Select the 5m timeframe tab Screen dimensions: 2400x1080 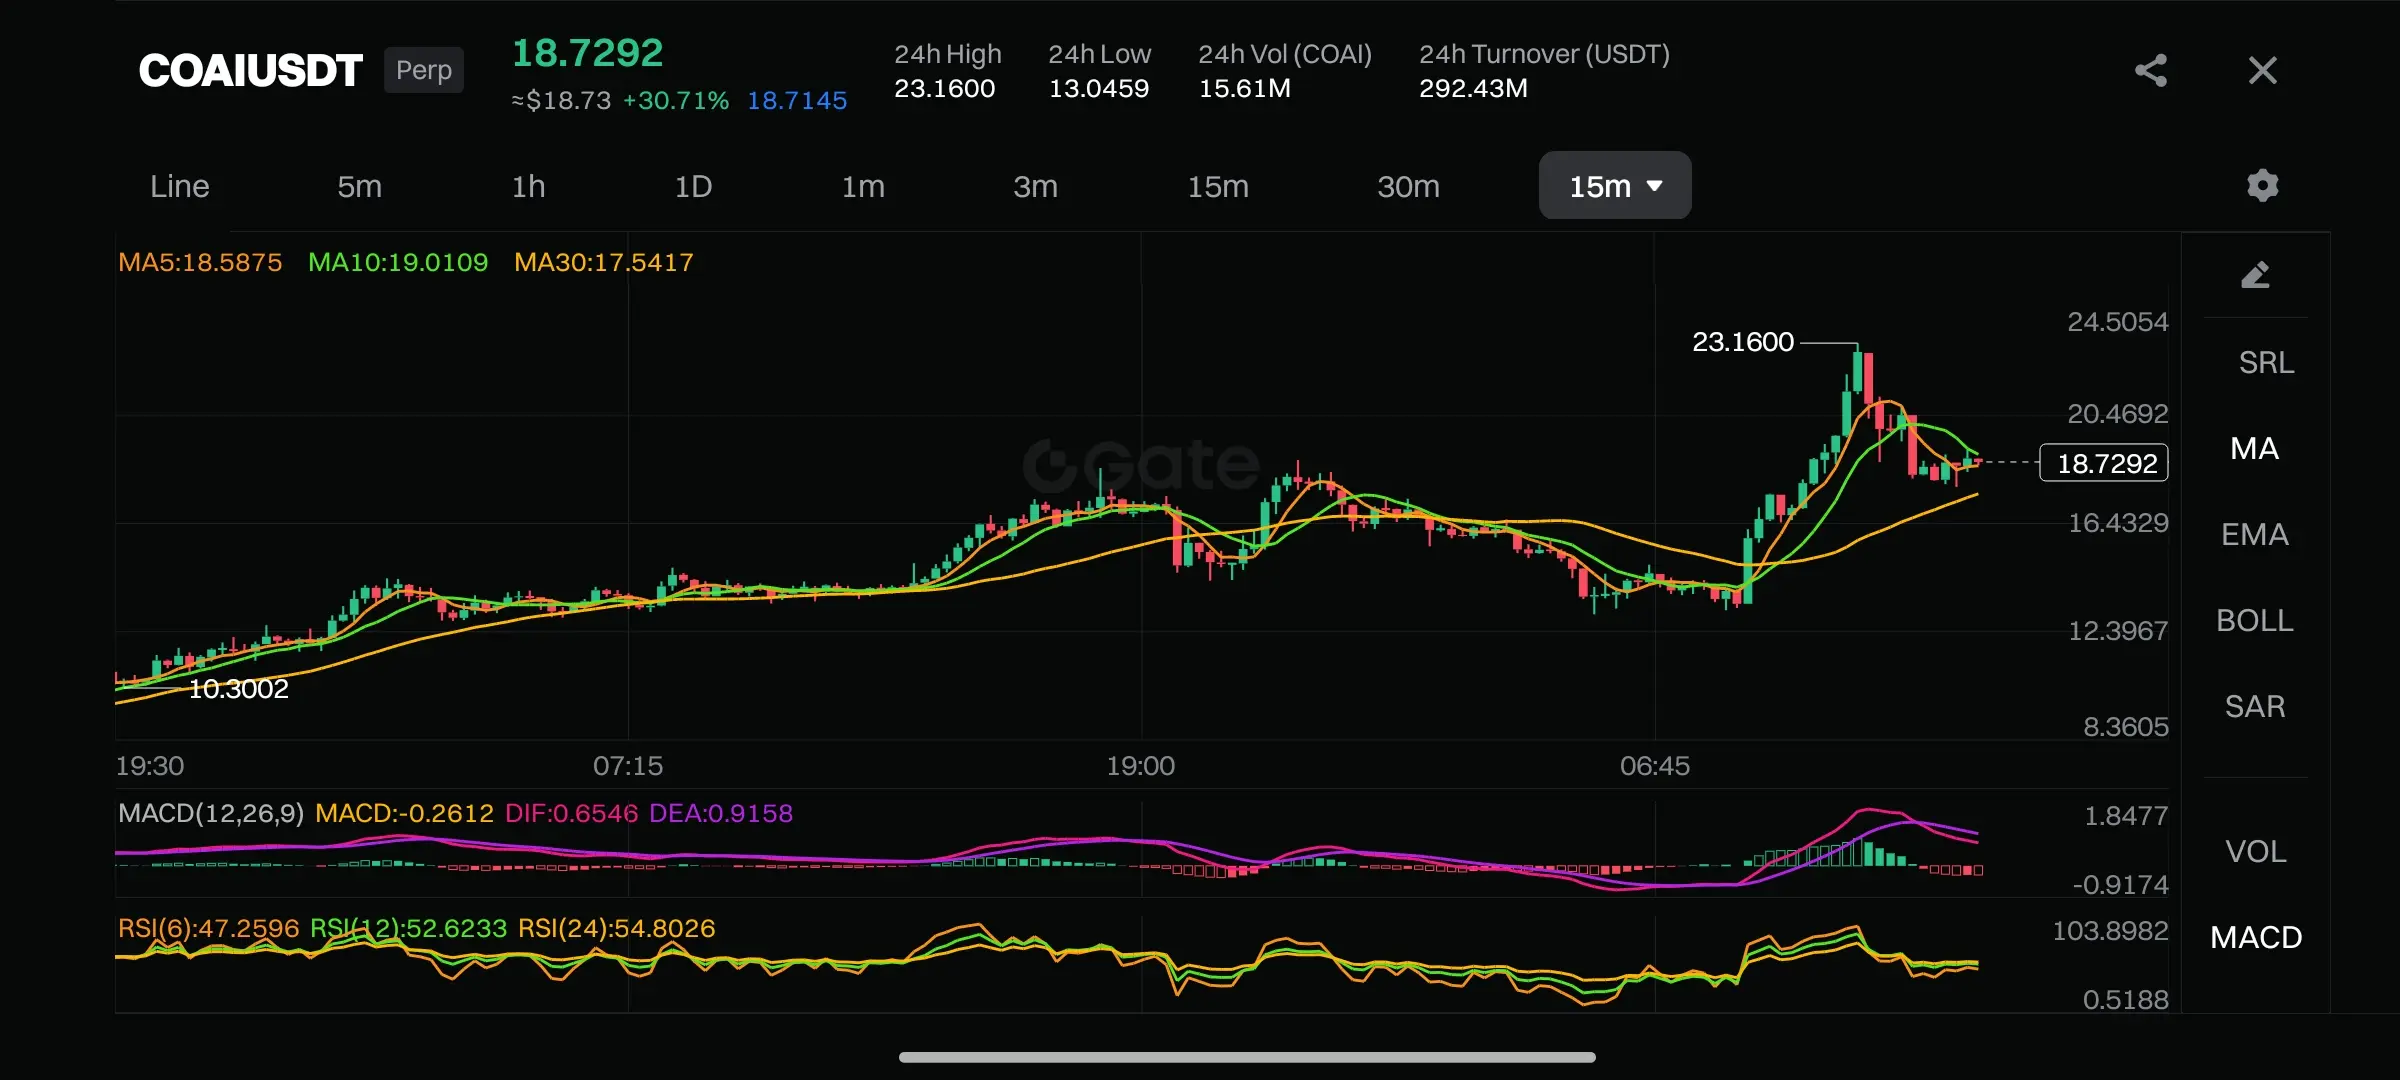click(359, 186)
